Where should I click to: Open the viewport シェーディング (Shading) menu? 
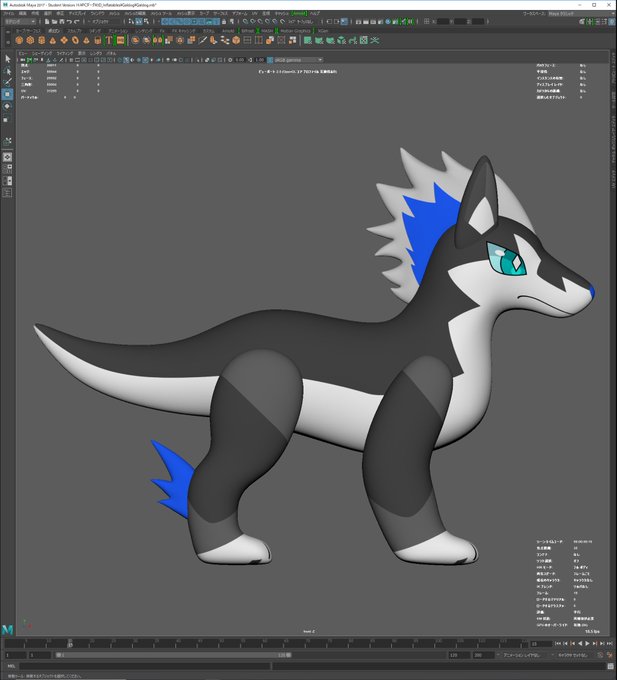click(x=42, y=53)
